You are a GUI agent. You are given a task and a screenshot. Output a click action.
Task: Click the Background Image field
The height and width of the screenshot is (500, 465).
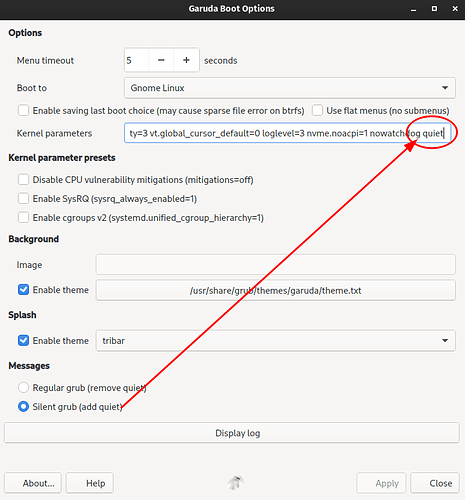[x=276, y=265]
